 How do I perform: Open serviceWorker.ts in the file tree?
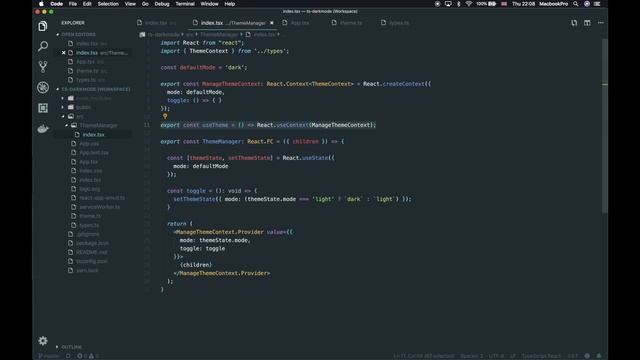pos(100,207)
